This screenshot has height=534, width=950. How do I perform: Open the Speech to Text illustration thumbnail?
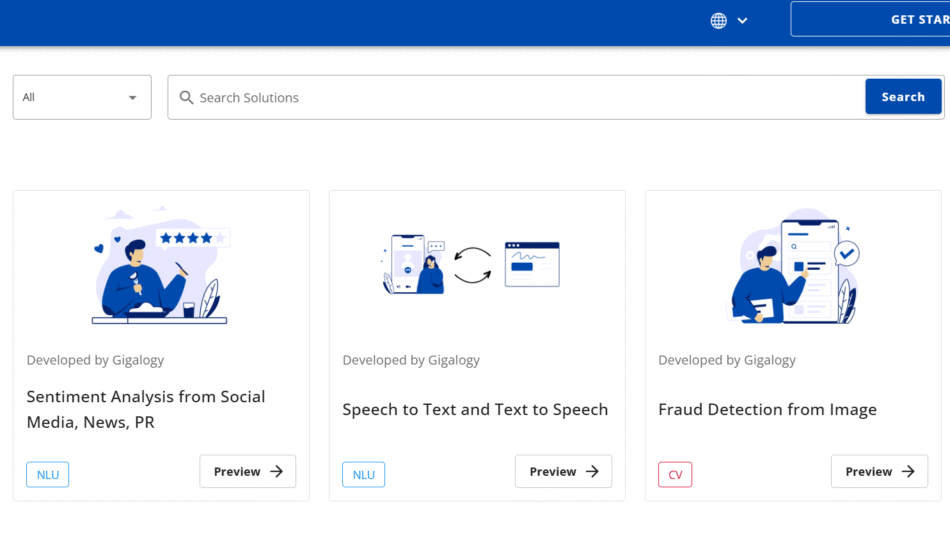tap(472, 265)
